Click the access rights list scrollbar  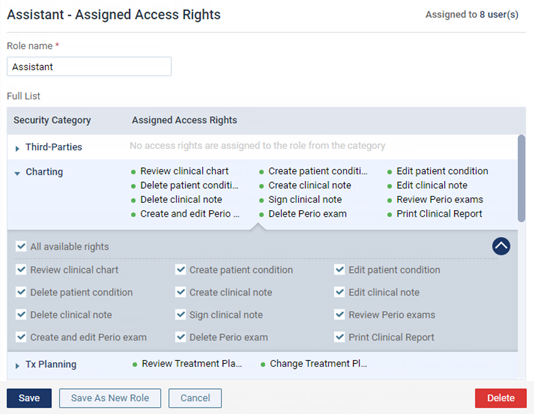[521, 178]
